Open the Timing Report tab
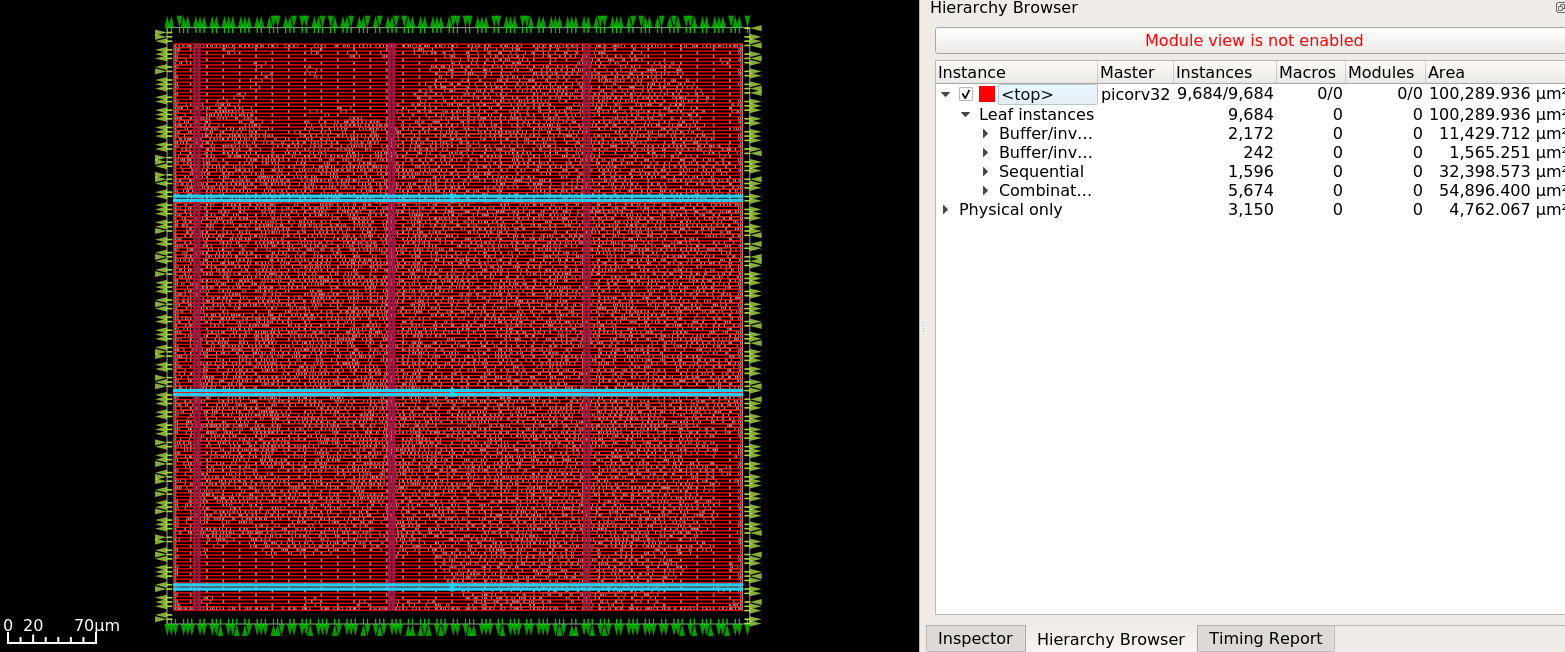The width and height of the screenshot is (1565, 652). point(1265,637)
